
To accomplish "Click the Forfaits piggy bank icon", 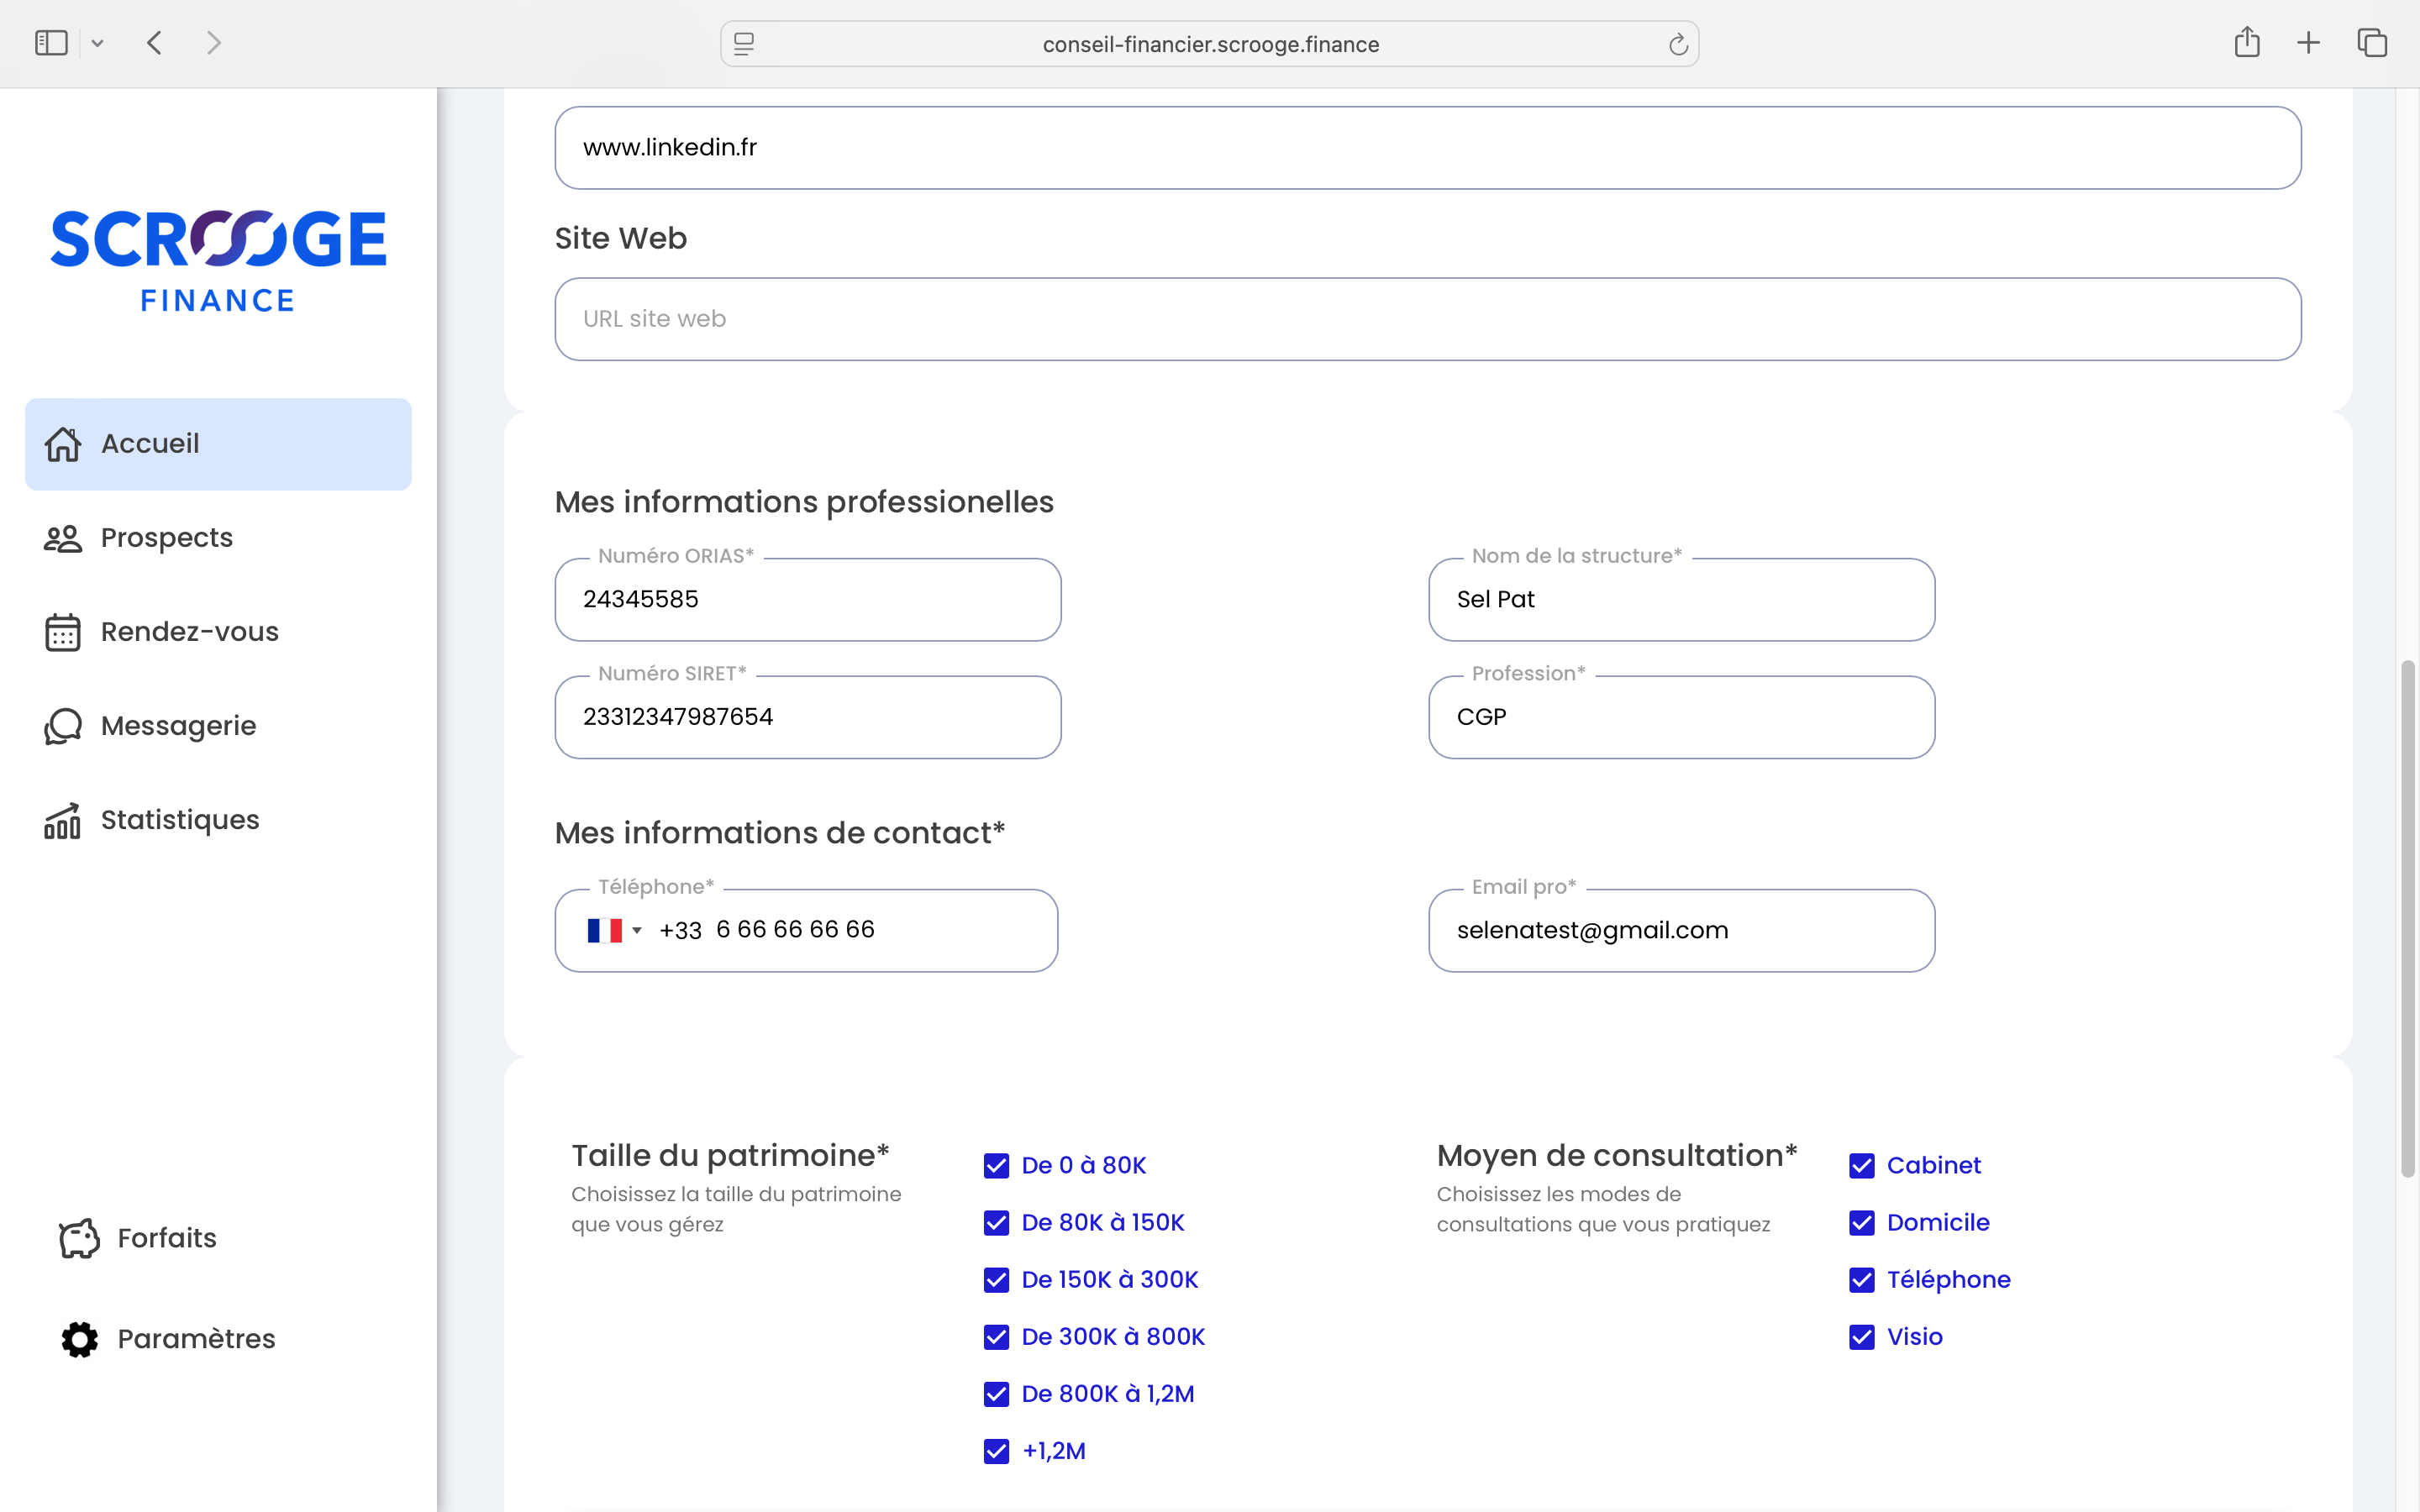I will coord(80,1238).
